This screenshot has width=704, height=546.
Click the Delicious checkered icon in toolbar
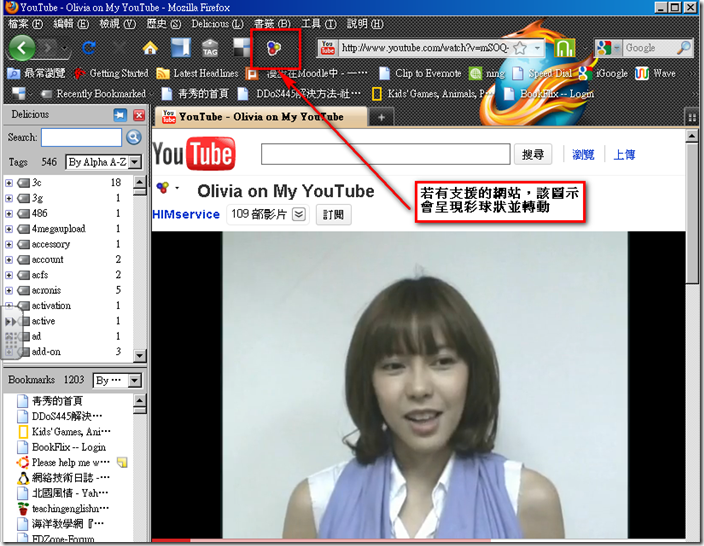pyautogui.click(x=241, y=48)
